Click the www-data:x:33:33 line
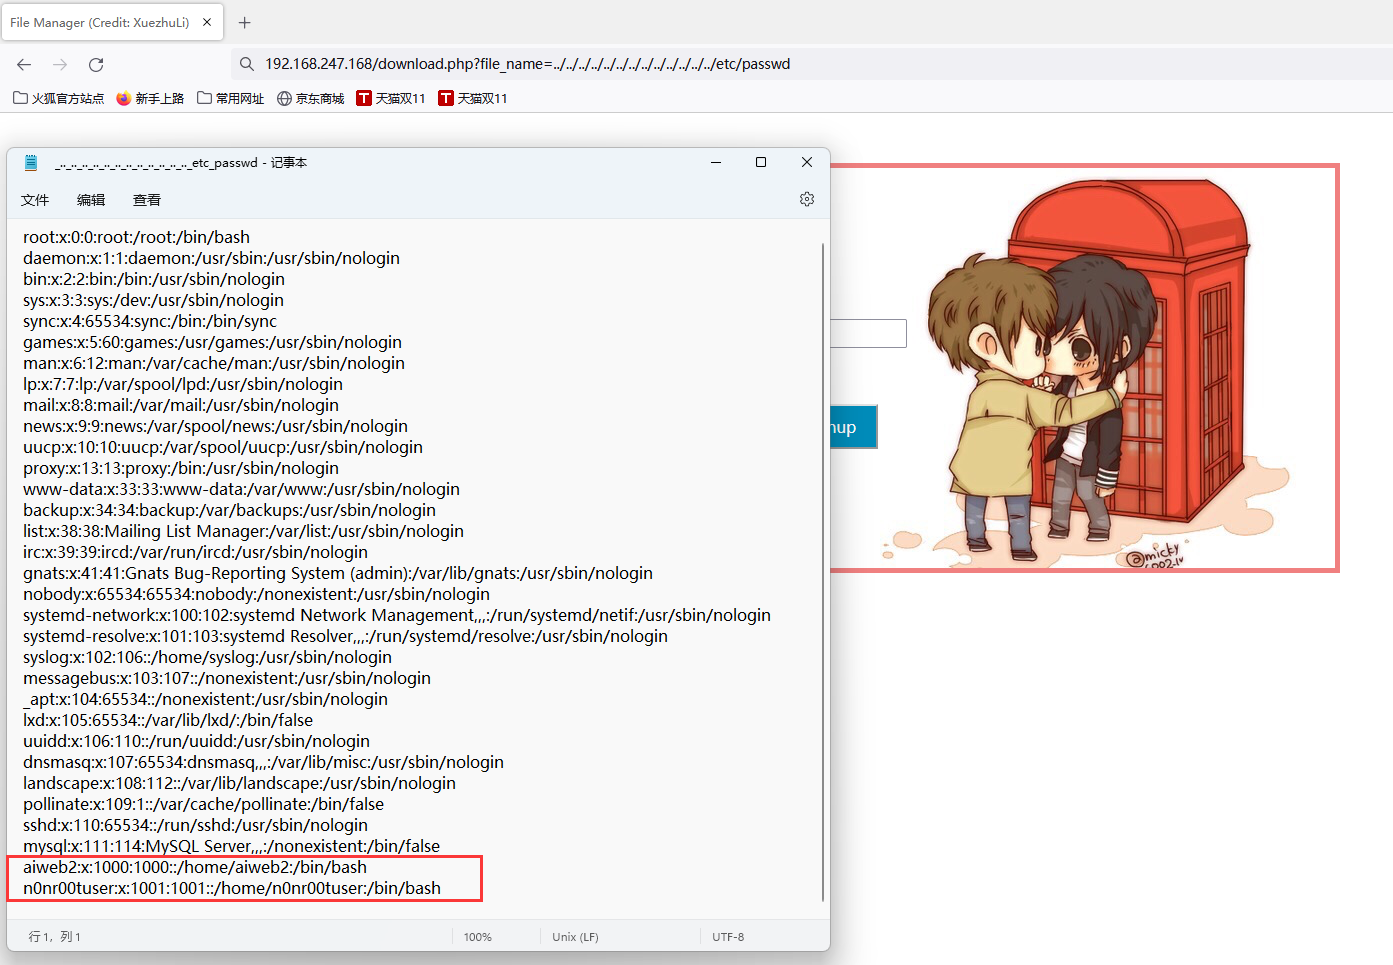Screen dimensions: 1393x965 (241, 489)
